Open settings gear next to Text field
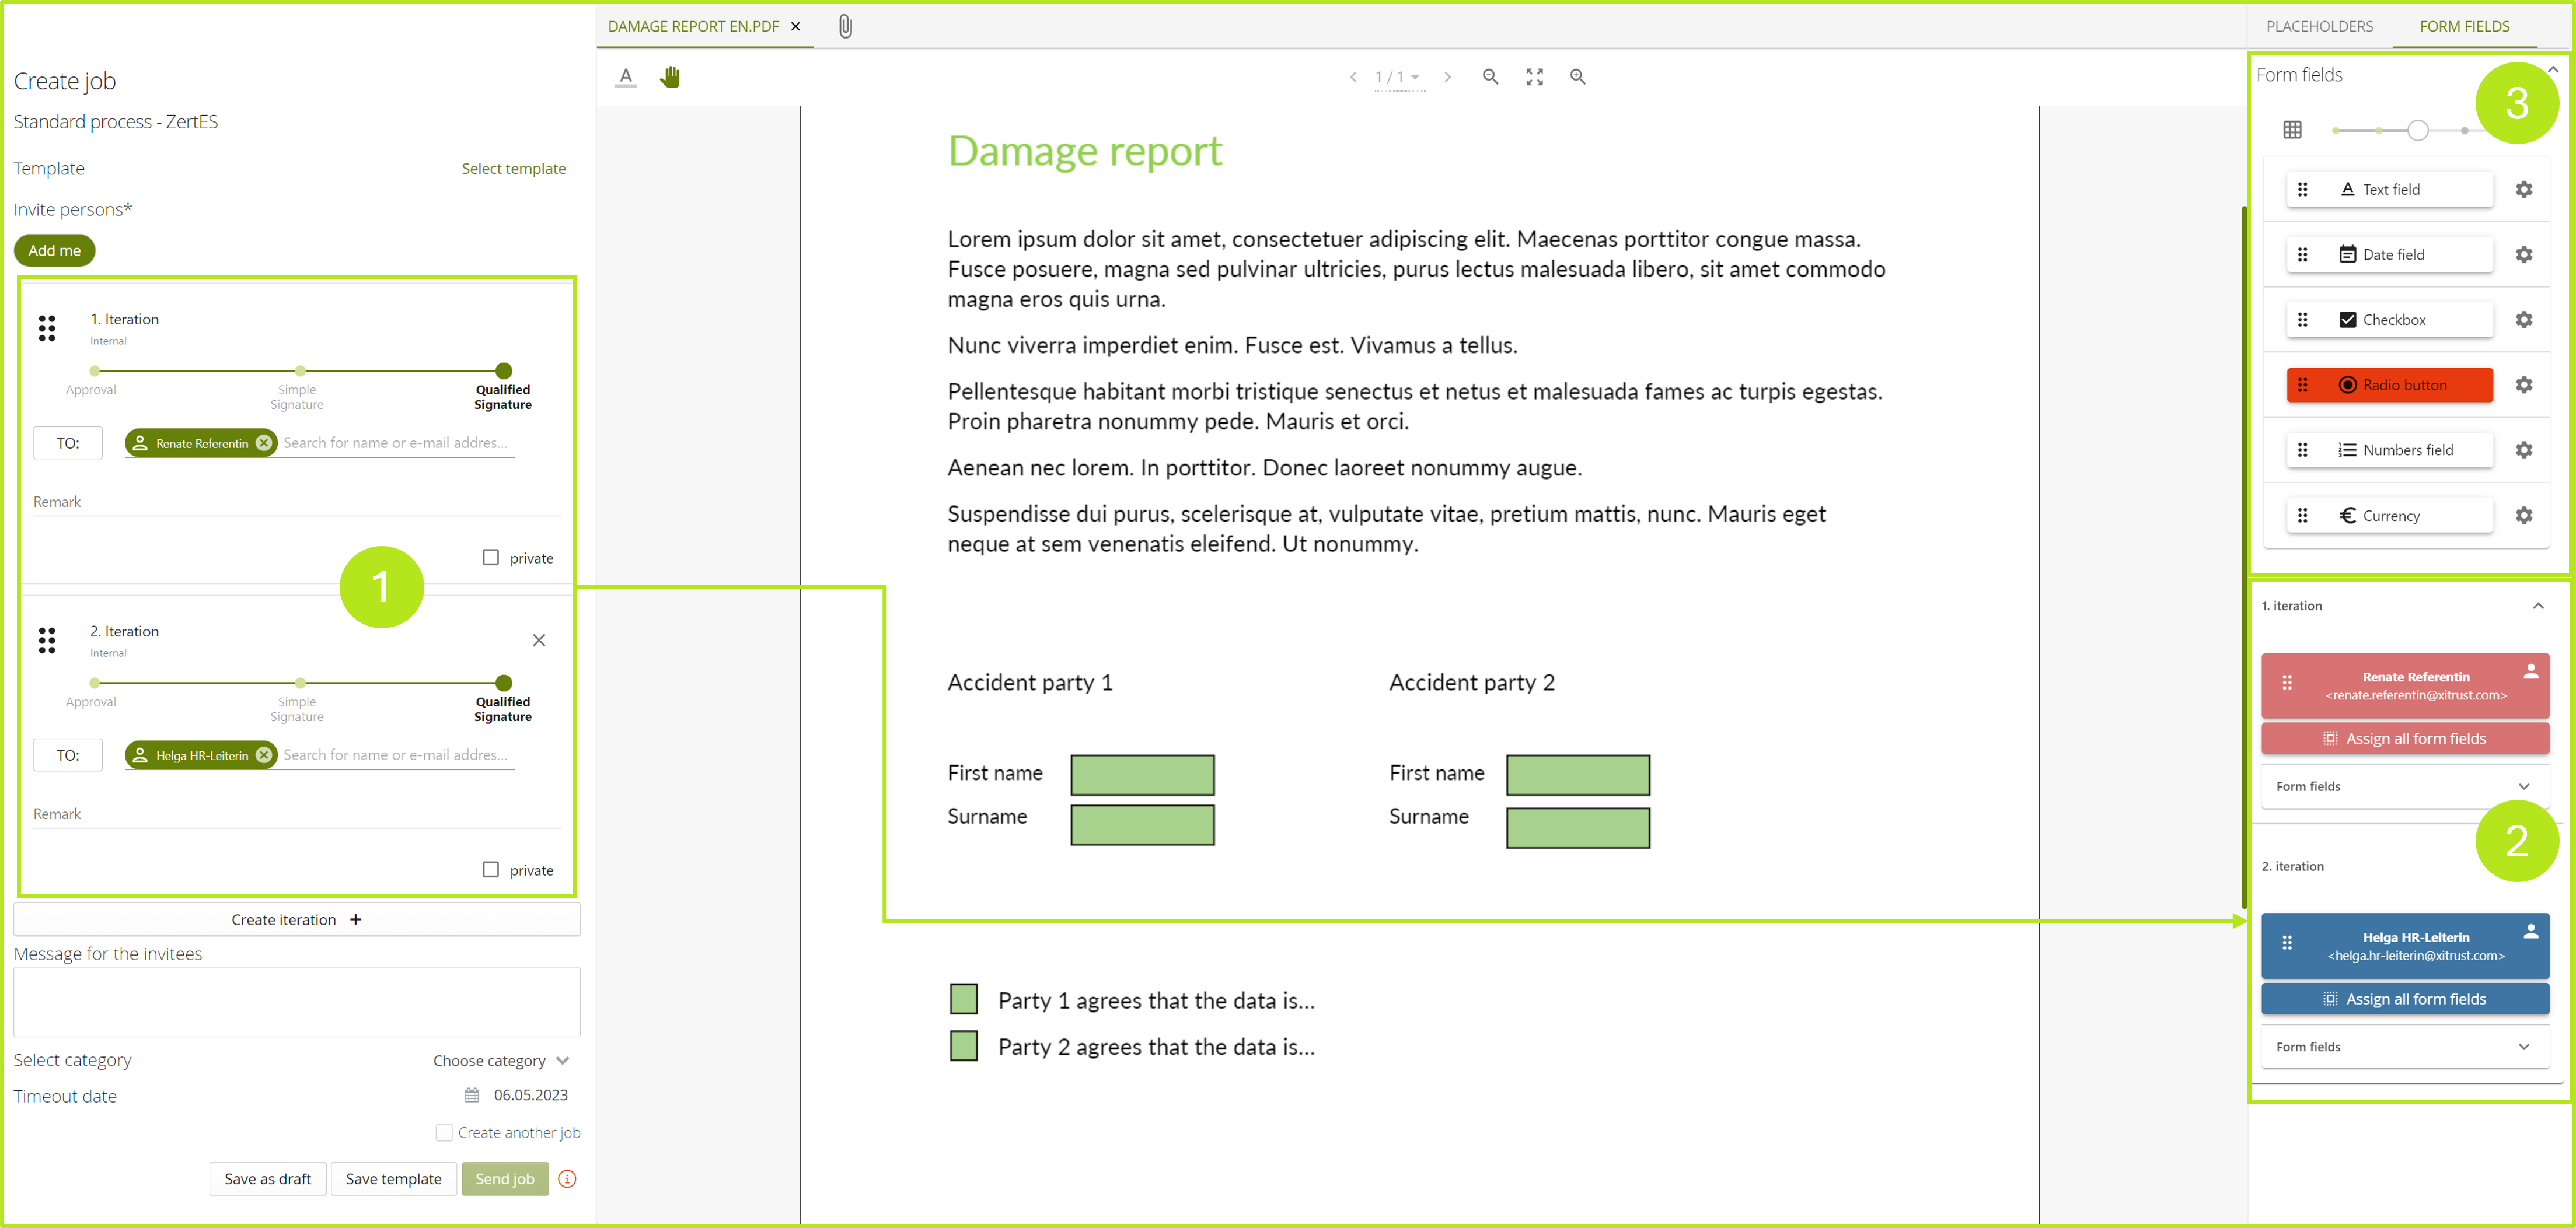The height and width of the screenshot is (1228, 2576). tap(2525, 189)
